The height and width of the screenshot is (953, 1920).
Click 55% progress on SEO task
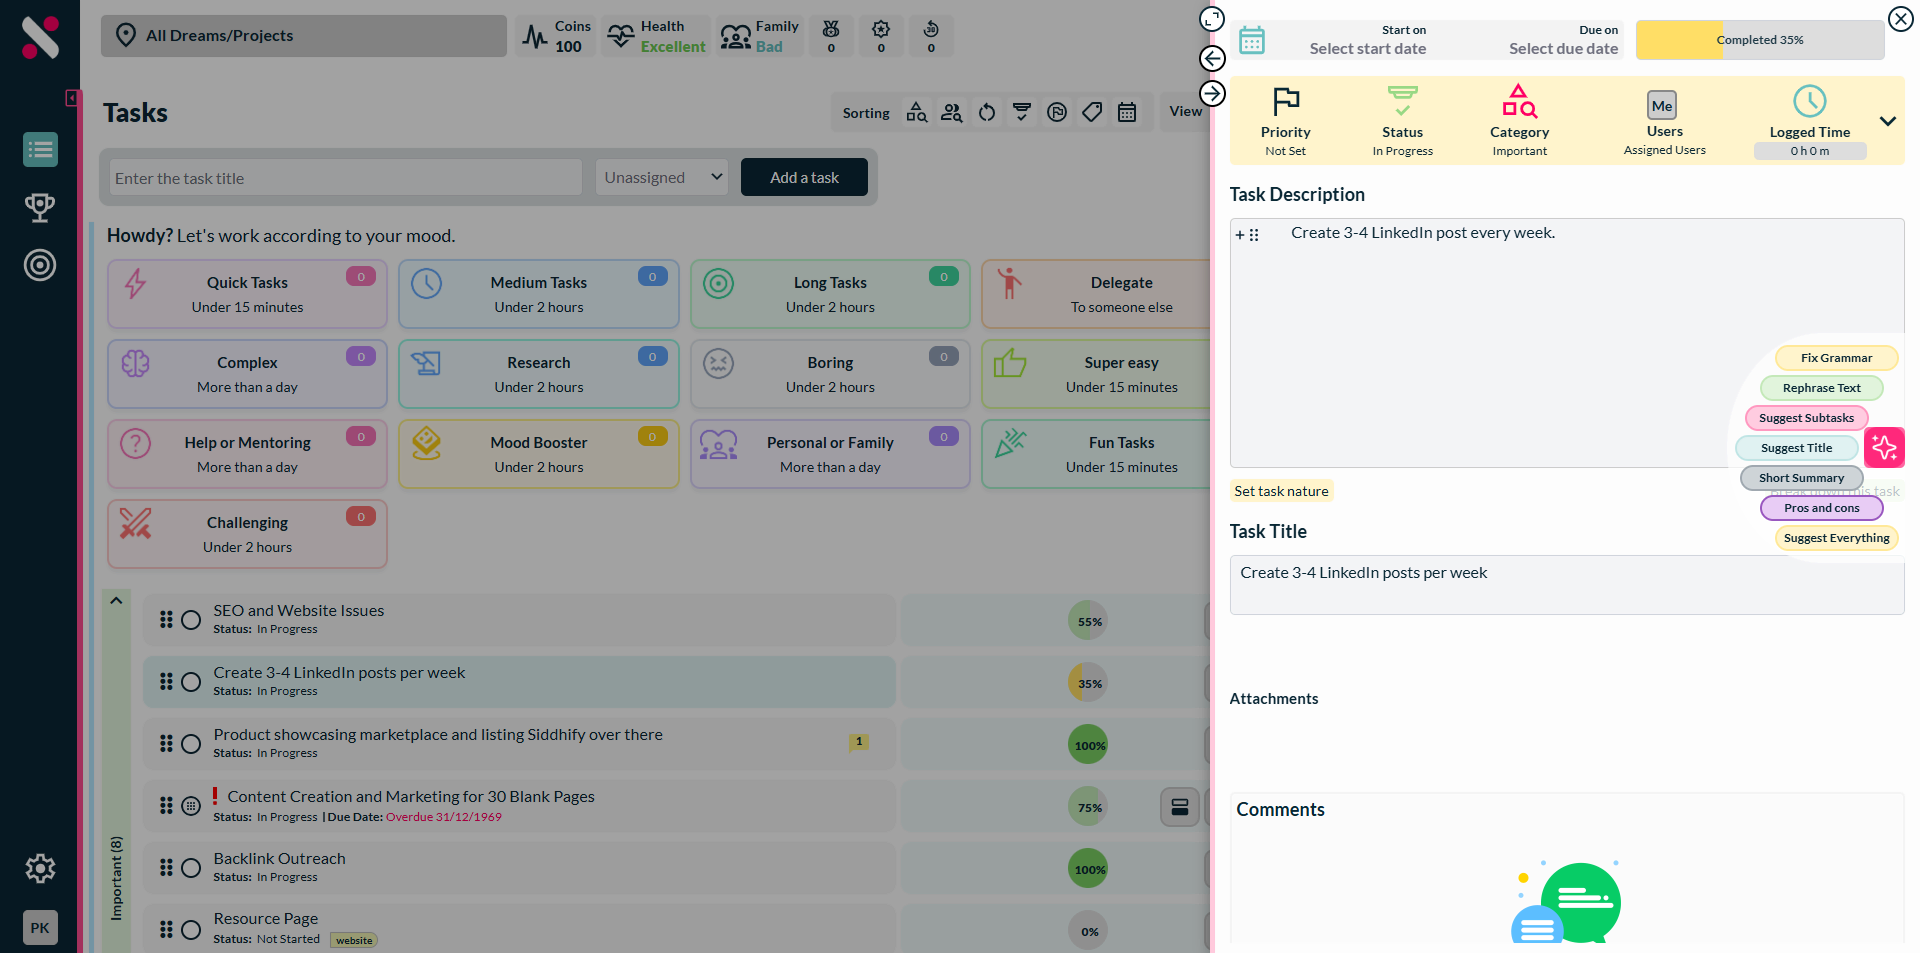pos(1088,621)
